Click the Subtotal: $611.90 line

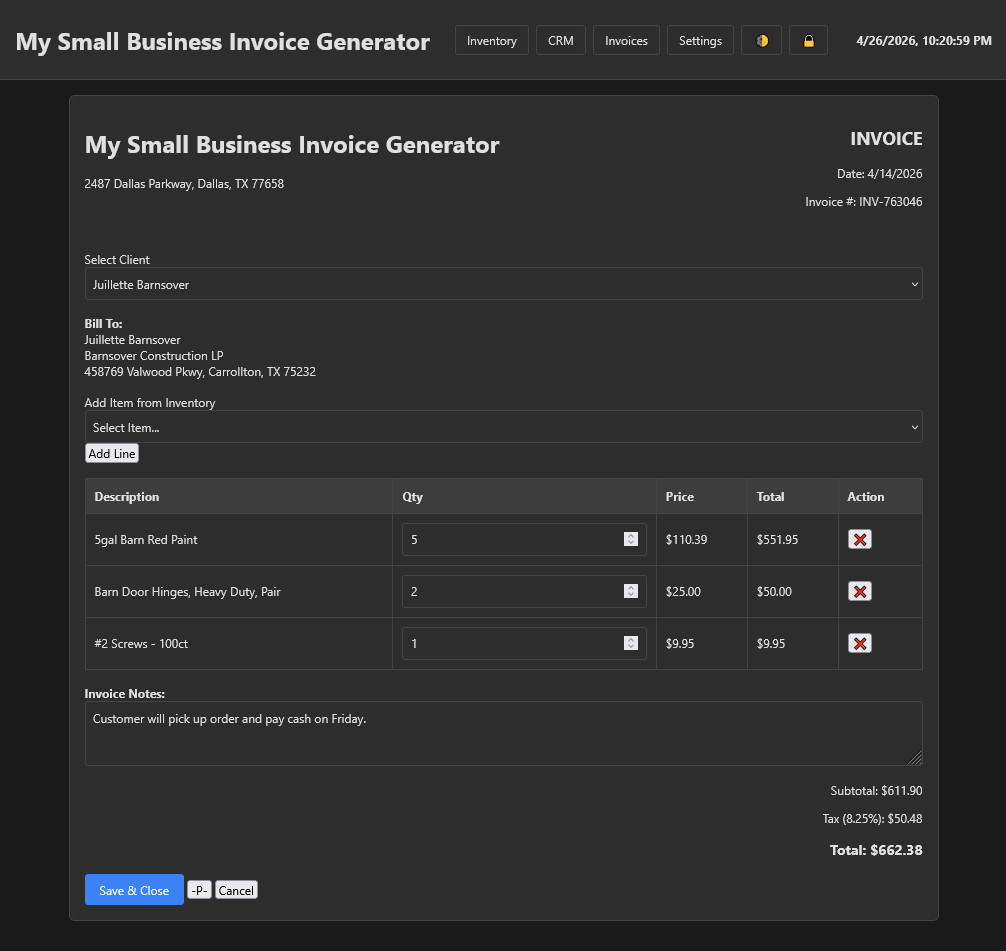click(876, 791)
